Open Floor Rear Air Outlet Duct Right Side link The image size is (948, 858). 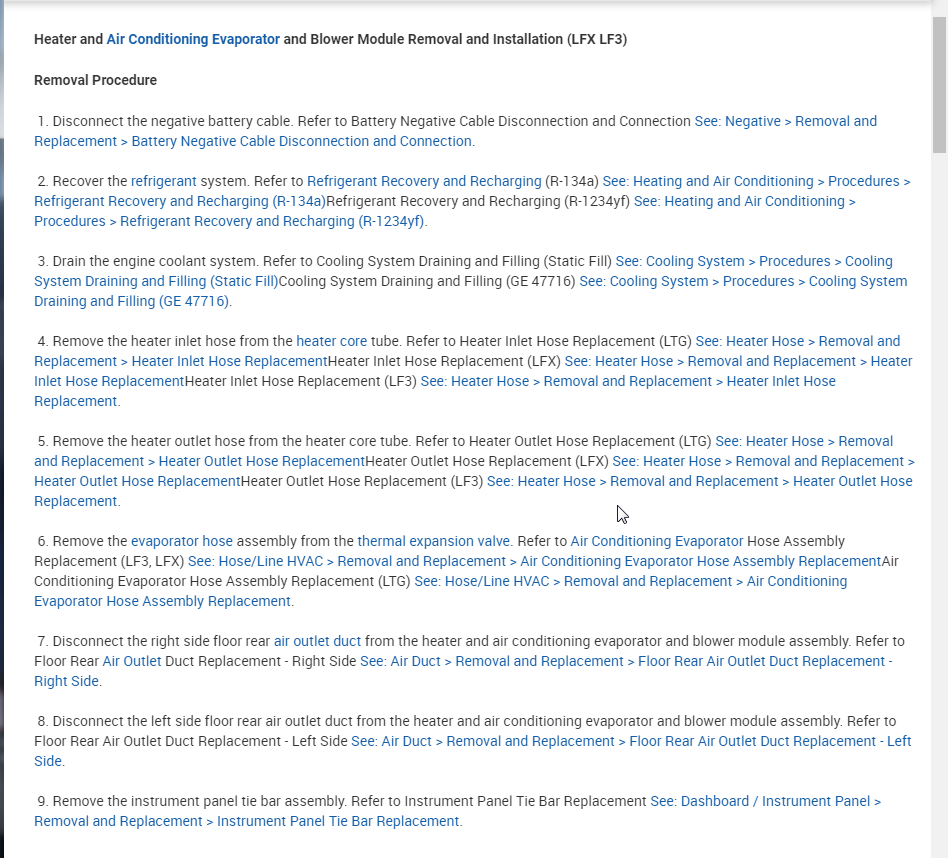626,661
